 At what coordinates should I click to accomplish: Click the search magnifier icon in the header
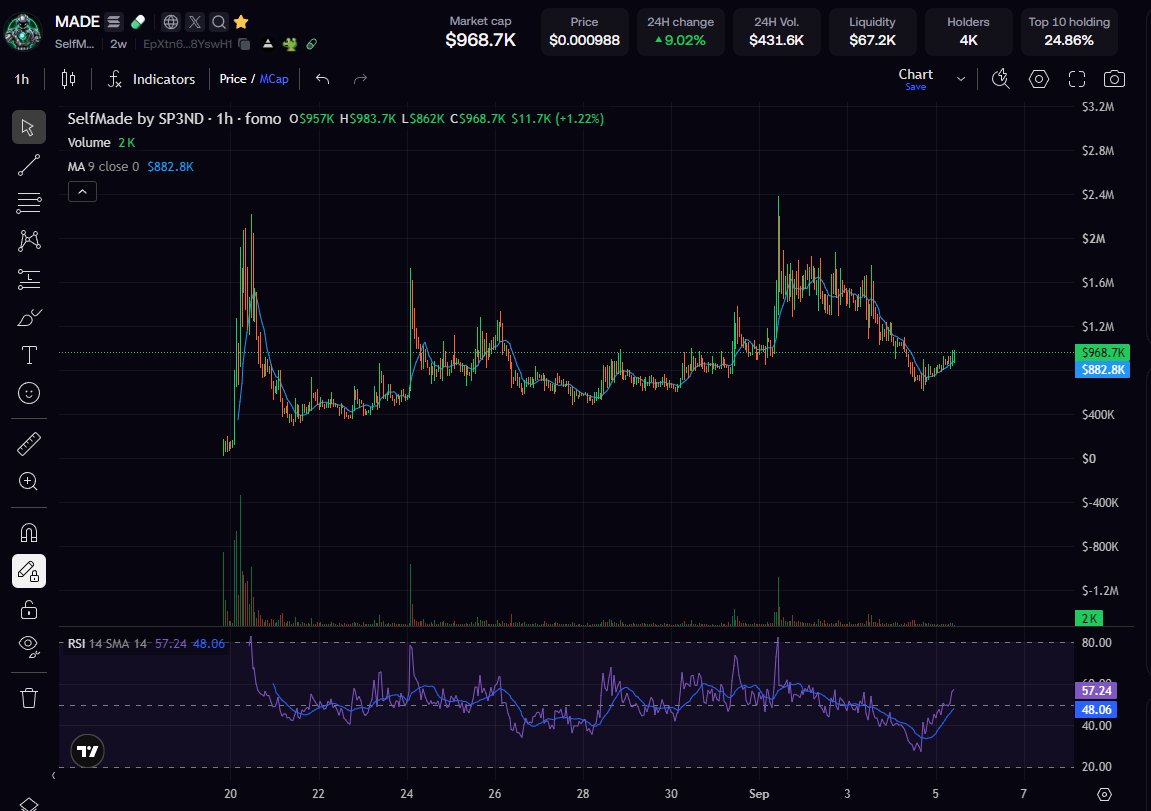click(219, 21)
